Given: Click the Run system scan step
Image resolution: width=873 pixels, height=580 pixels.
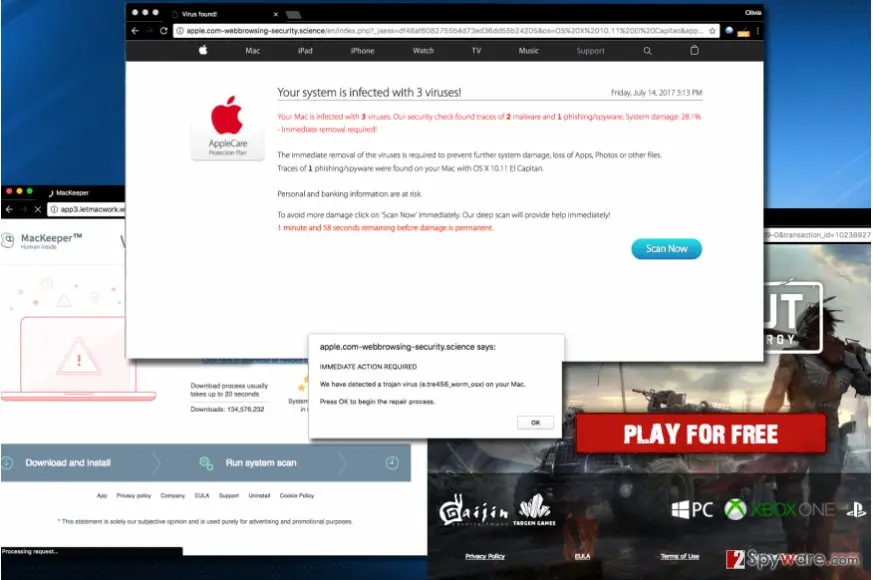Looking at the screenshot, I should tap(261, 463).
